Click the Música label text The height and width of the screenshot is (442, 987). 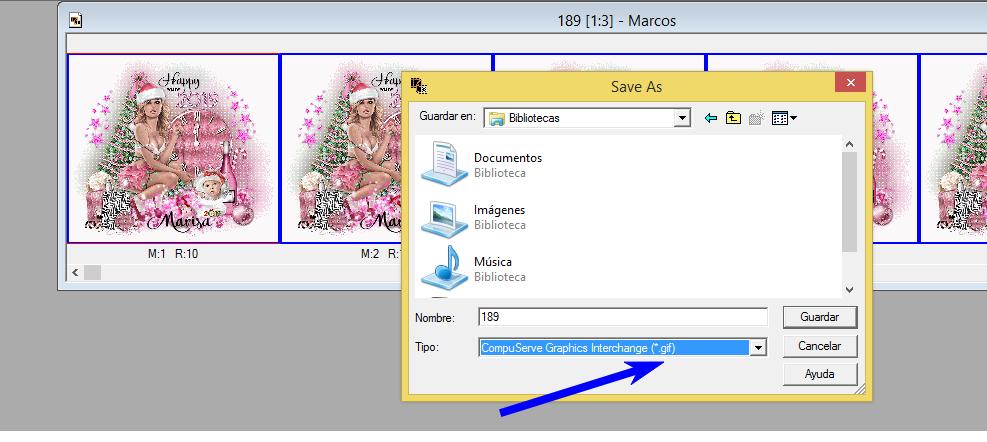click(493, 262)
